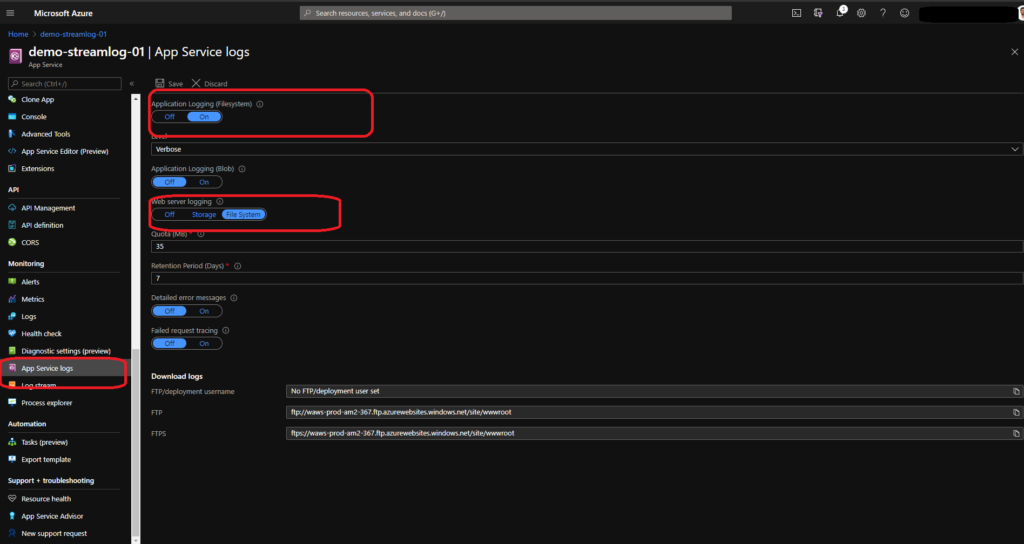Image resolution: width=1024 pixels, height=544 pixels.
Task: Open Health check icon in sidebar
Action: 12,334
